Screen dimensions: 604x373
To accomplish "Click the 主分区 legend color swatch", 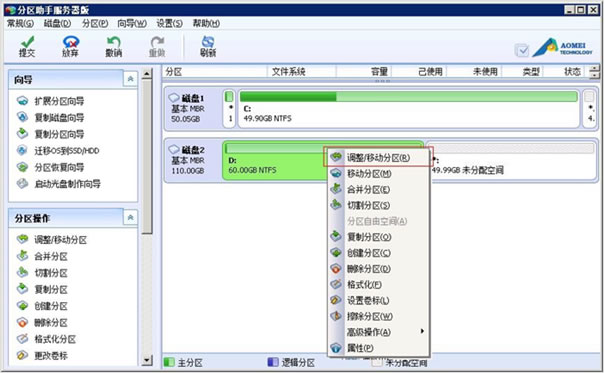I will 169,362.
